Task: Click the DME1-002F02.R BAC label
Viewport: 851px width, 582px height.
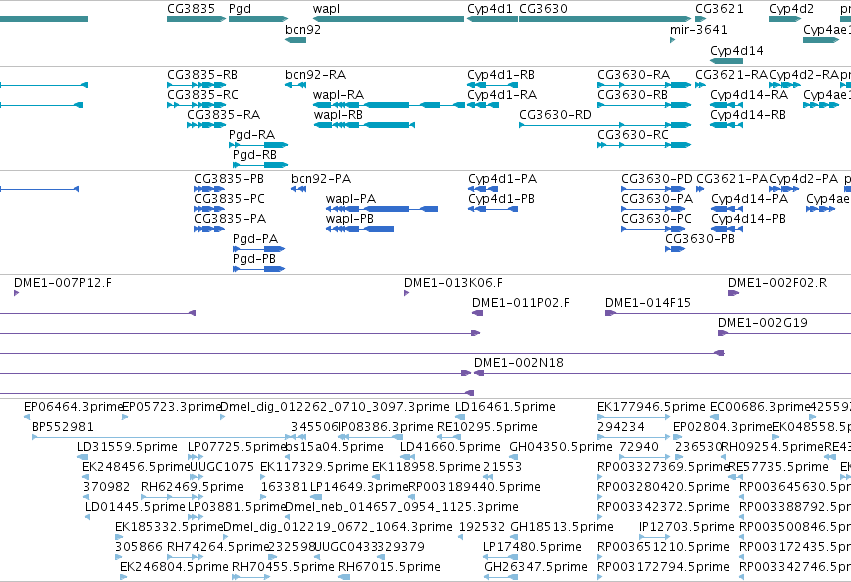Action: pyautogui.click(x=777, y=283)
